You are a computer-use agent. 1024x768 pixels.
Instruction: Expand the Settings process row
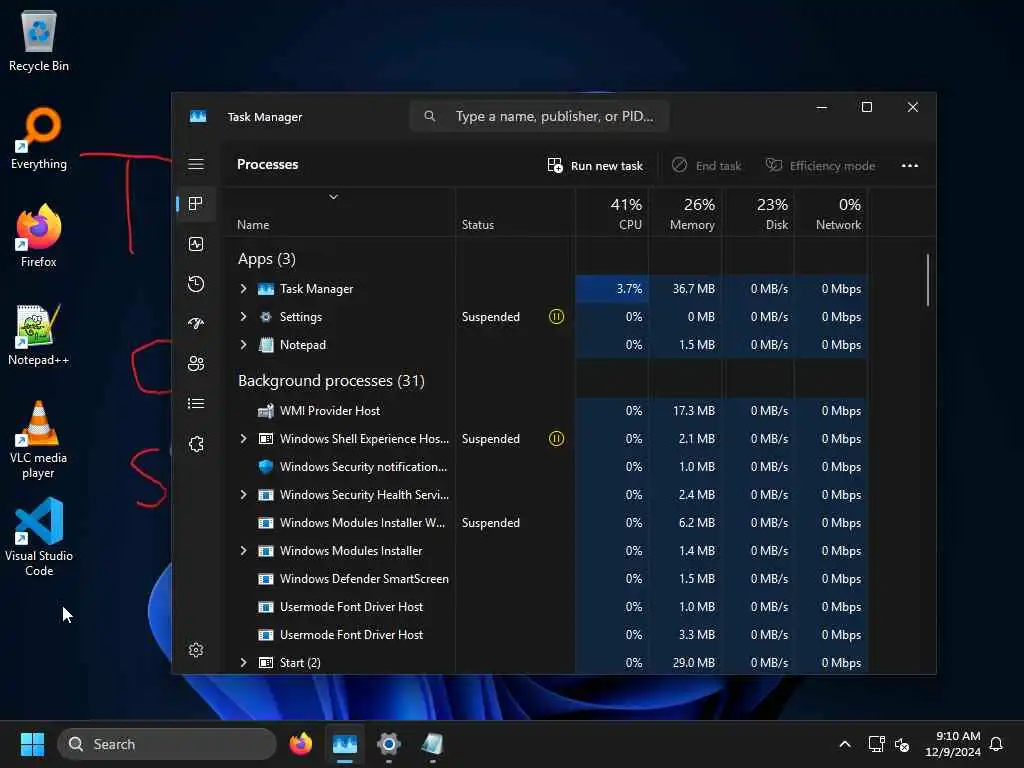click(244, 317)
